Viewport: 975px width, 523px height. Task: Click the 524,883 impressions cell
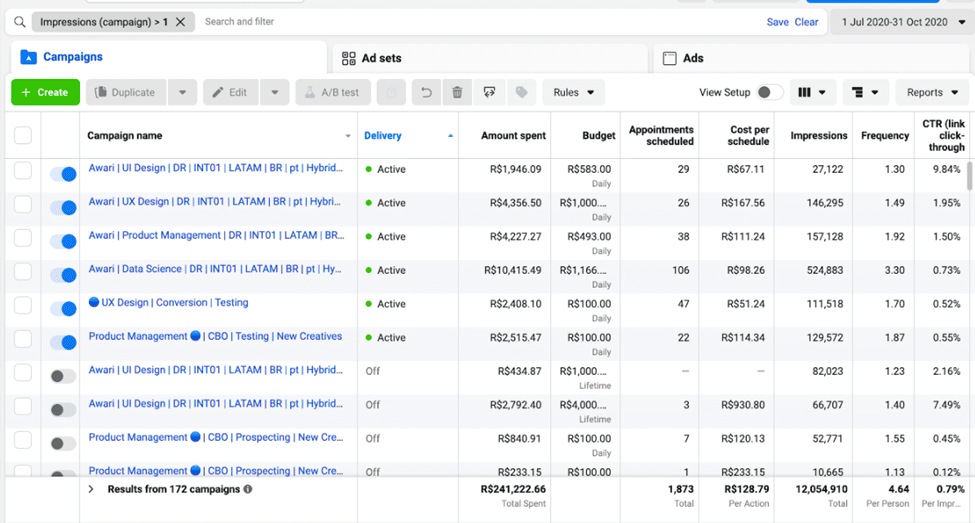pos(825,271)
